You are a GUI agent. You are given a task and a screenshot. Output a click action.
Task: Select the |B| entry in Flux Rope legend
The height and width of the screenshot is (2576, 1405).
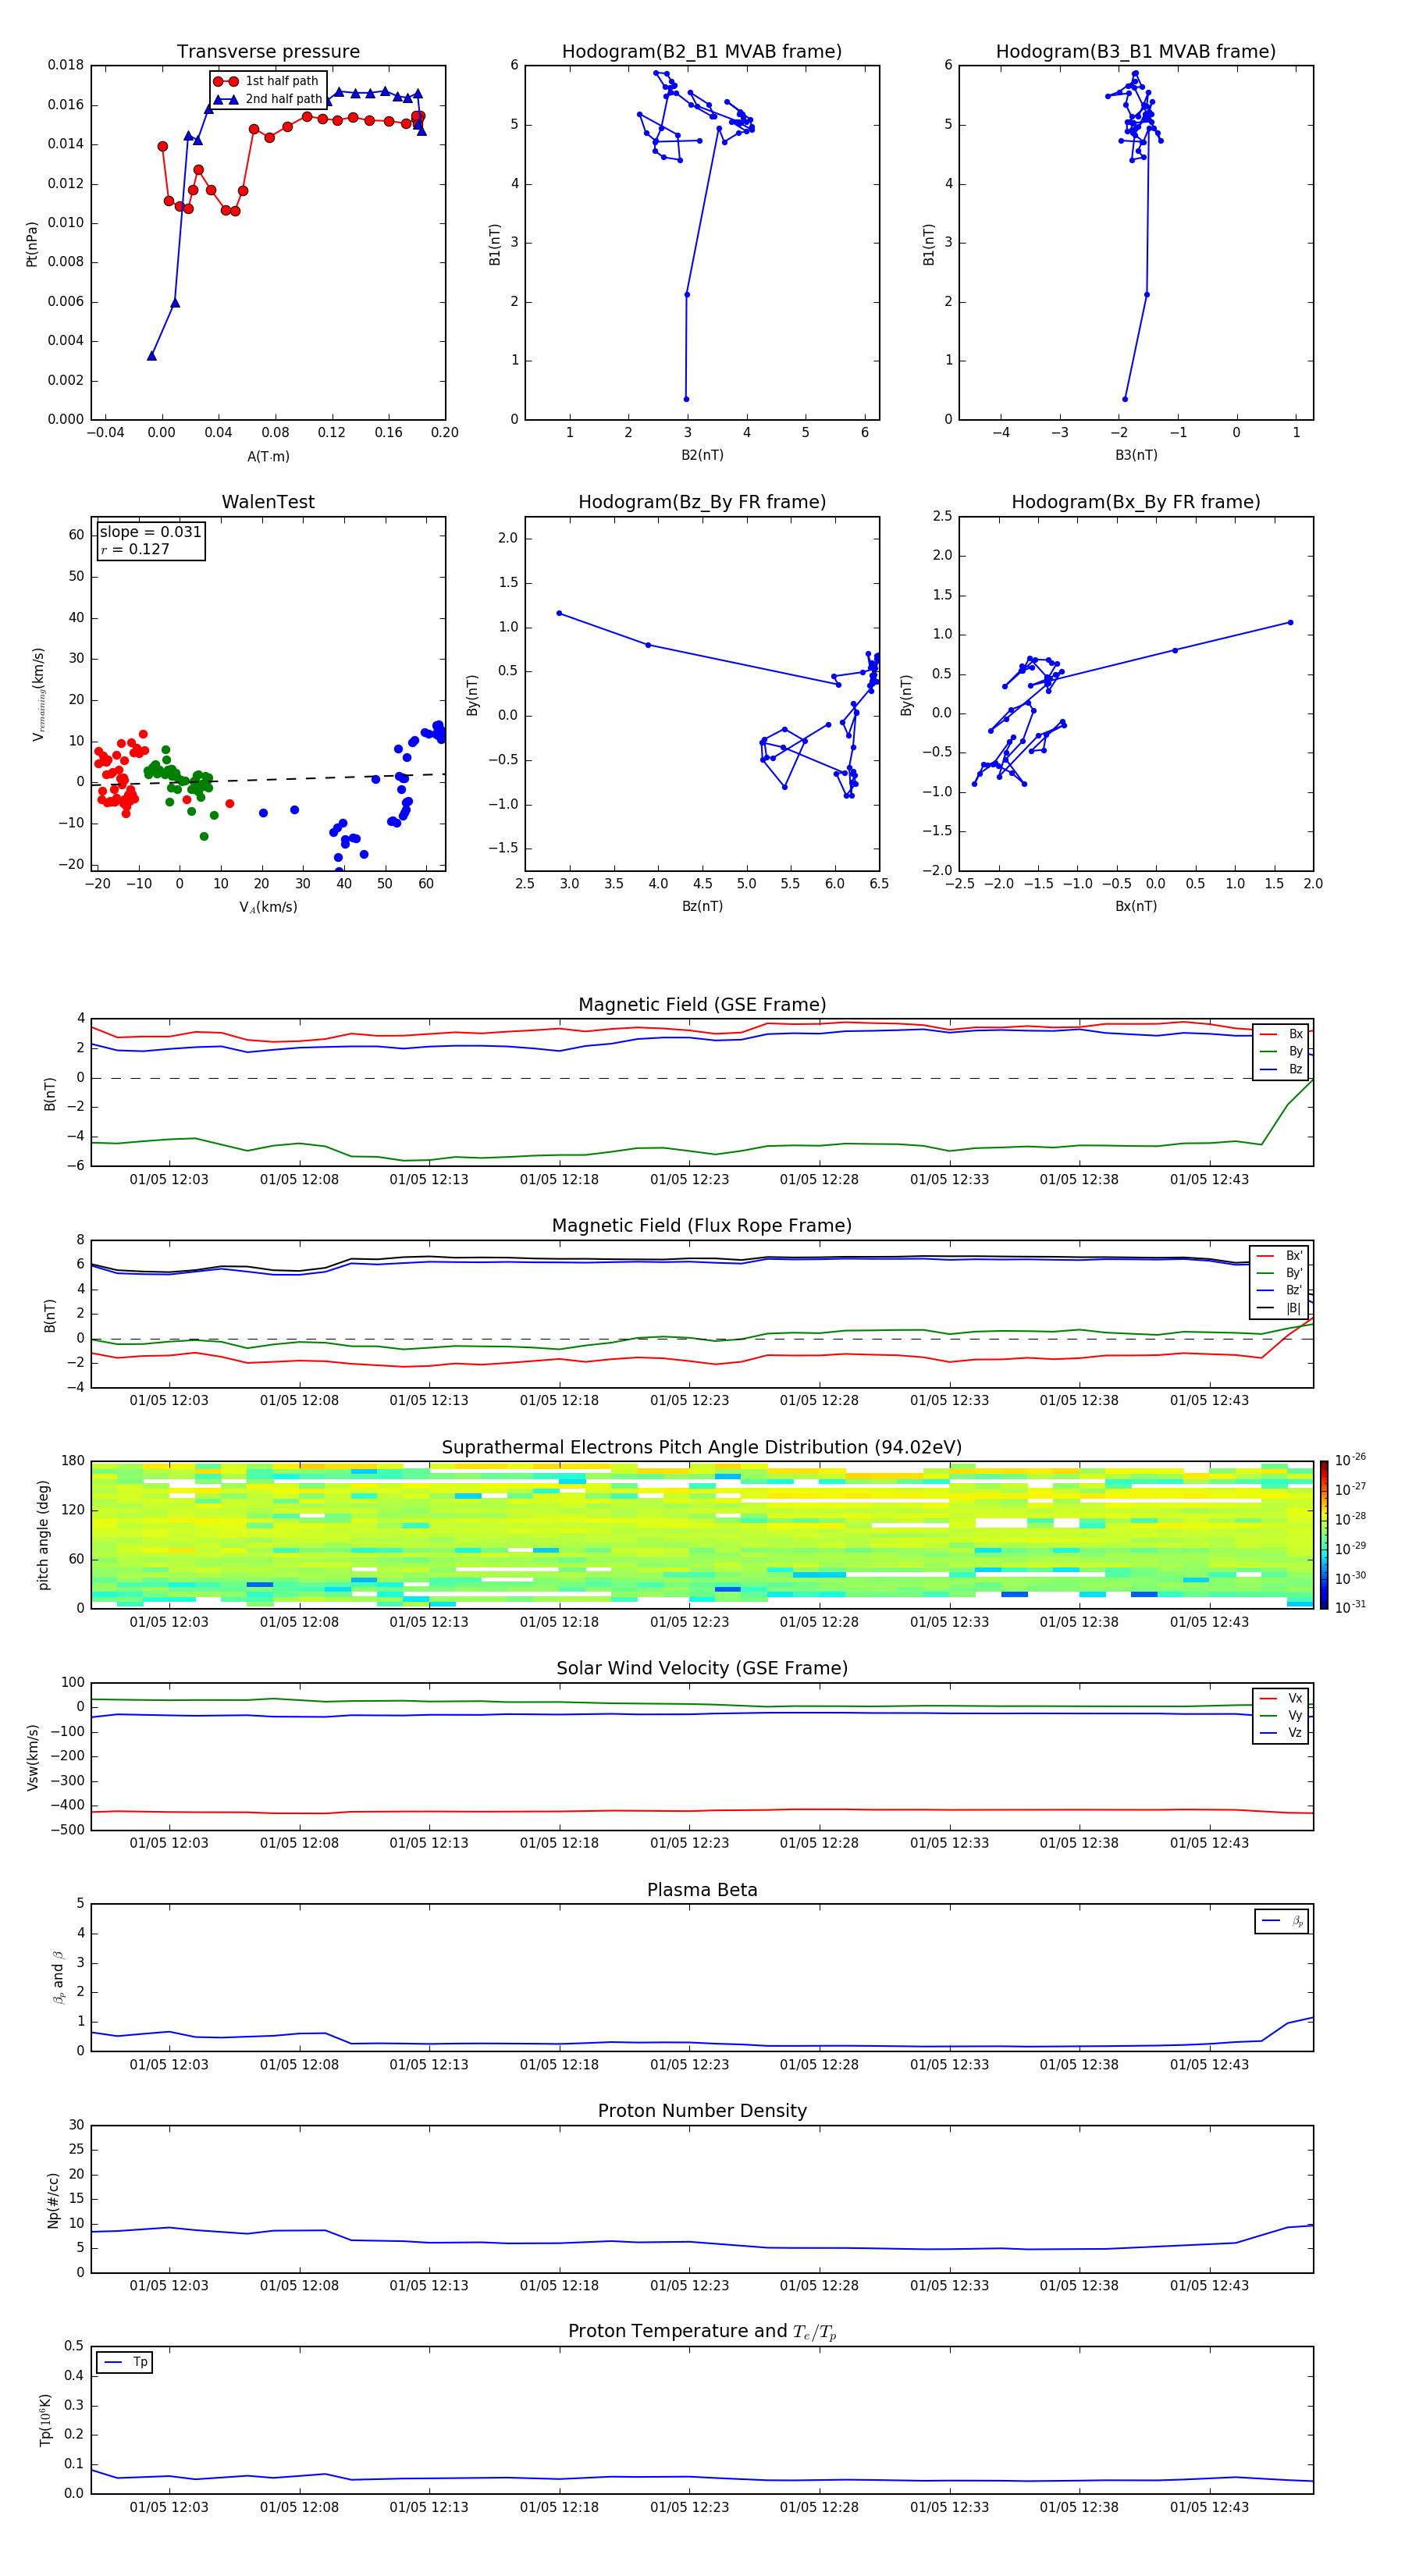click(x=1280, y=1308)
